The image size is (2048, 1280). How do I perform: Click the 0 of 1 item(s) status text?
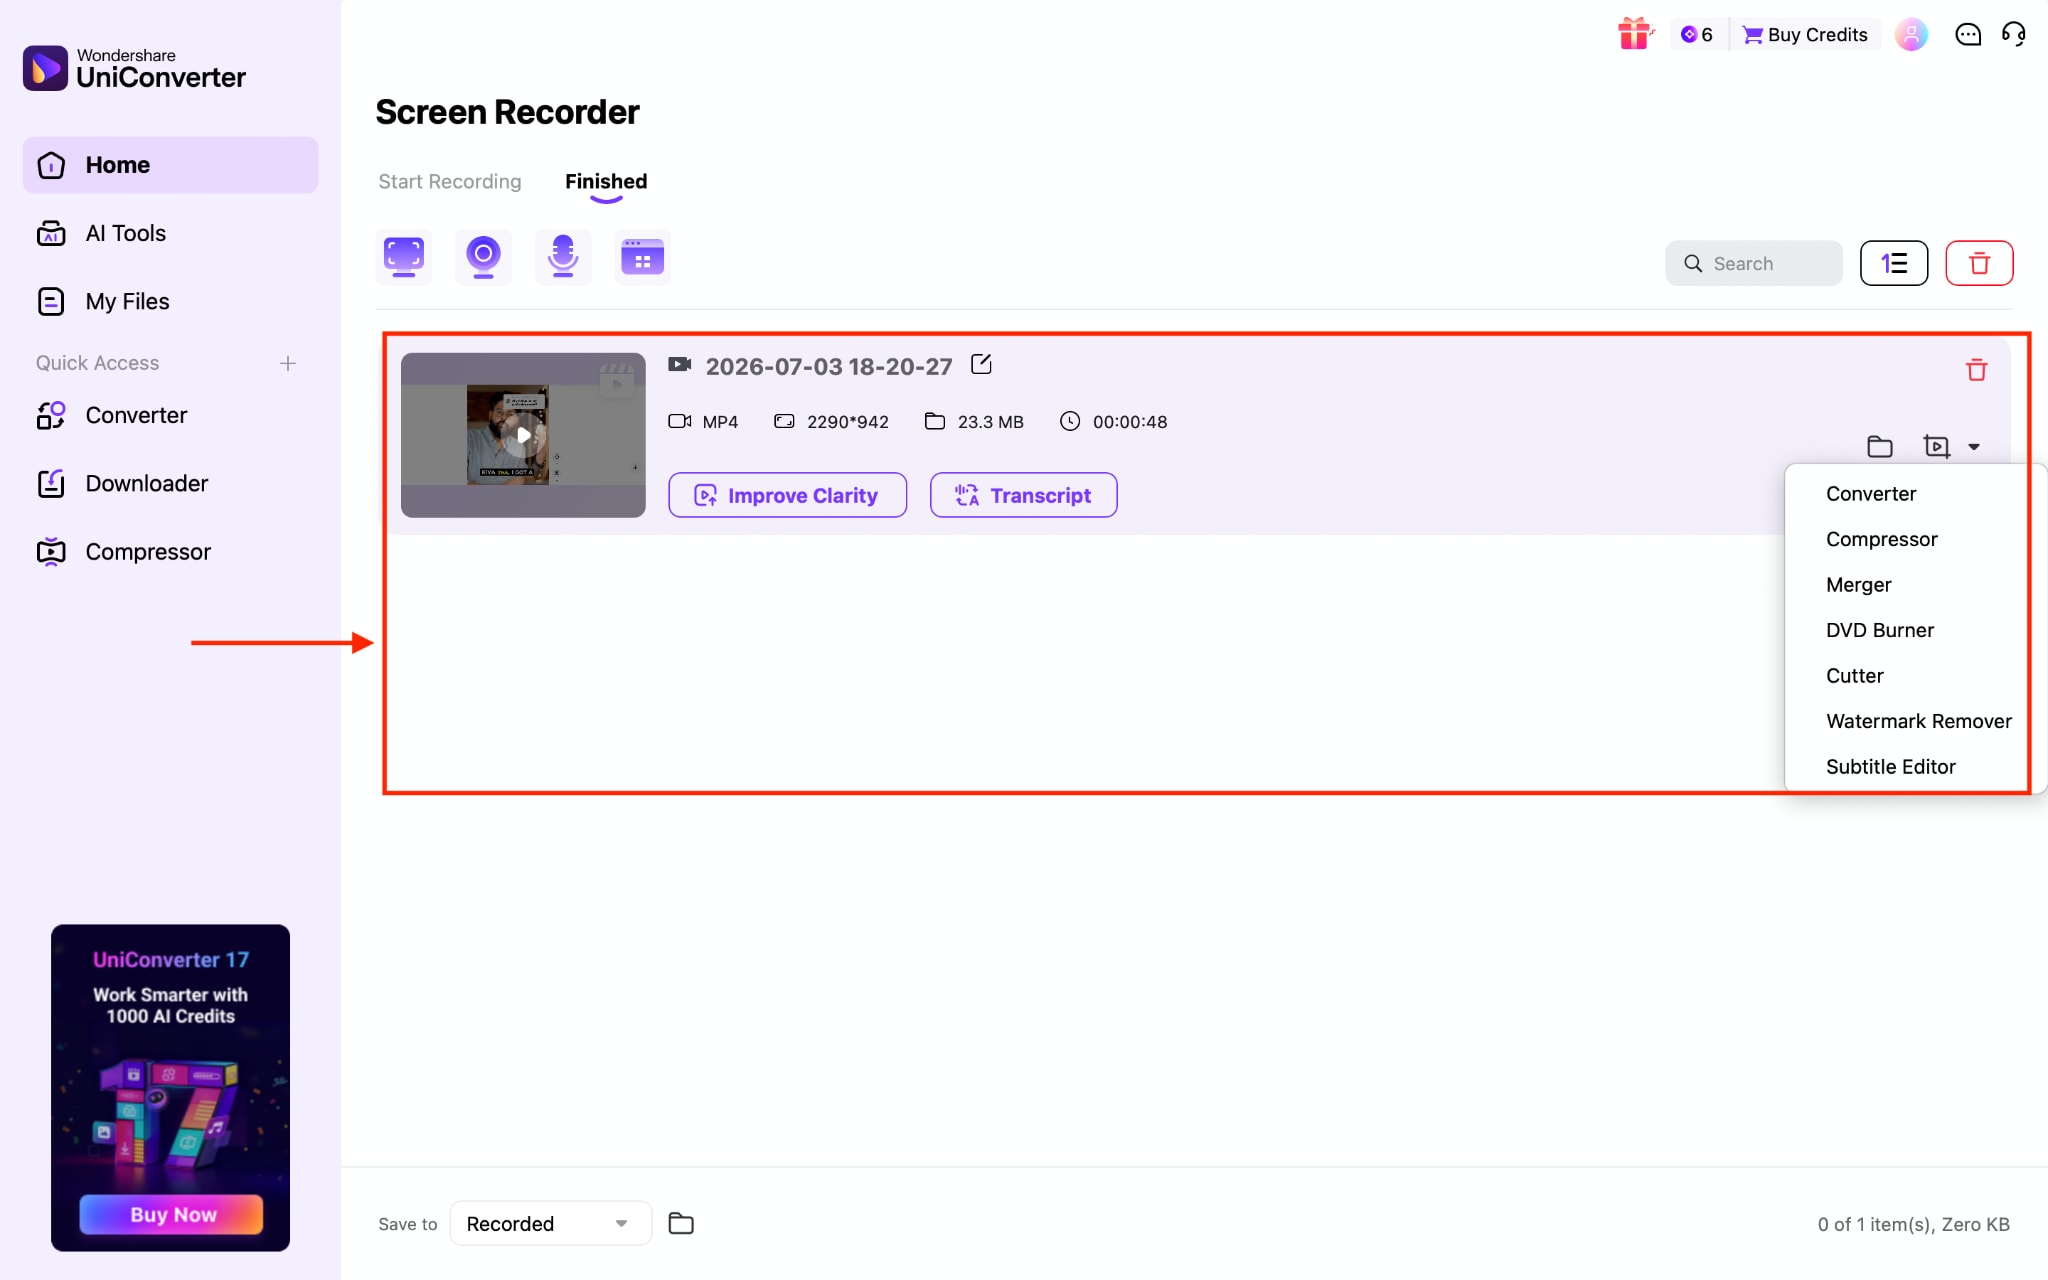tap(1913, 1224)
